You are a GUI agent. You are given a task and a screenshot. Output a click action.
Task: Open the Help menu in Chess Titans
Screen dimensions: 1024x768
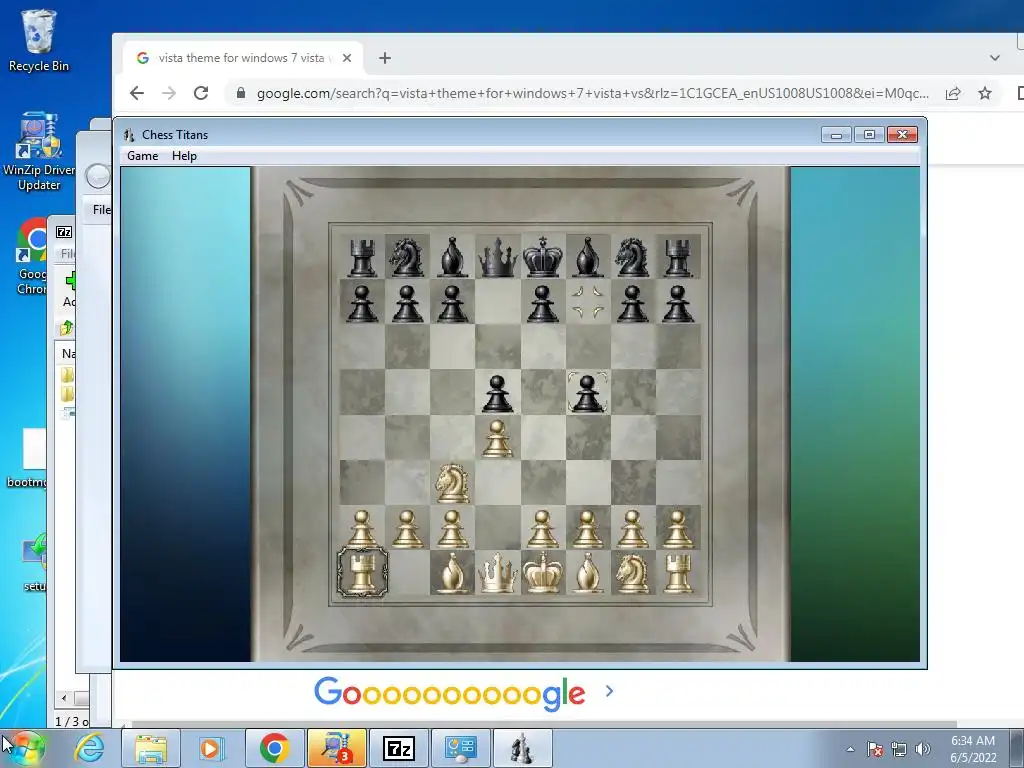(x=184, y=156)
